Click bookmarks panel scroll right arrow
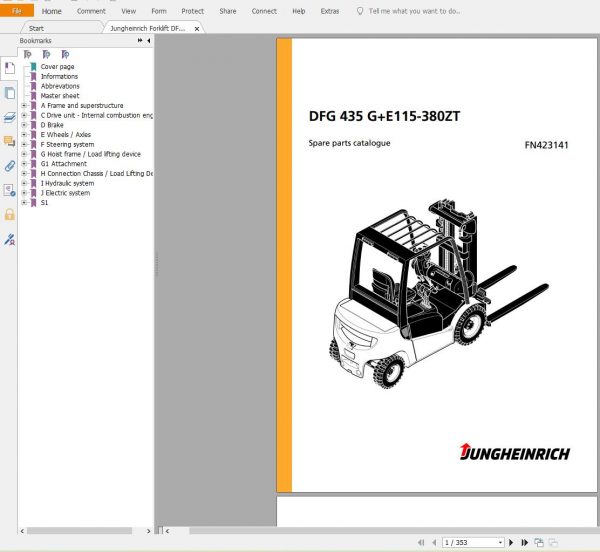Viewport: 600px width, 552px height. point(148,531)
